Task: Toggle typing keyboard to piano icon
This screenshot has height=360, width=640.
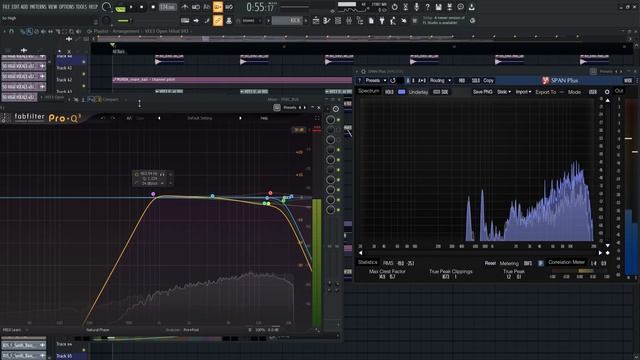Action: pos(185,20)
